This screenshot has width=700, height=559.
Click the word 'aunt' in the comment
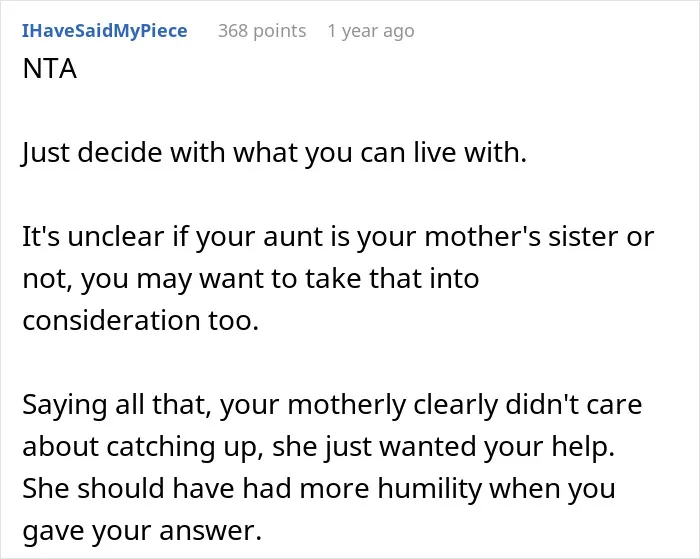click(294, 237)
